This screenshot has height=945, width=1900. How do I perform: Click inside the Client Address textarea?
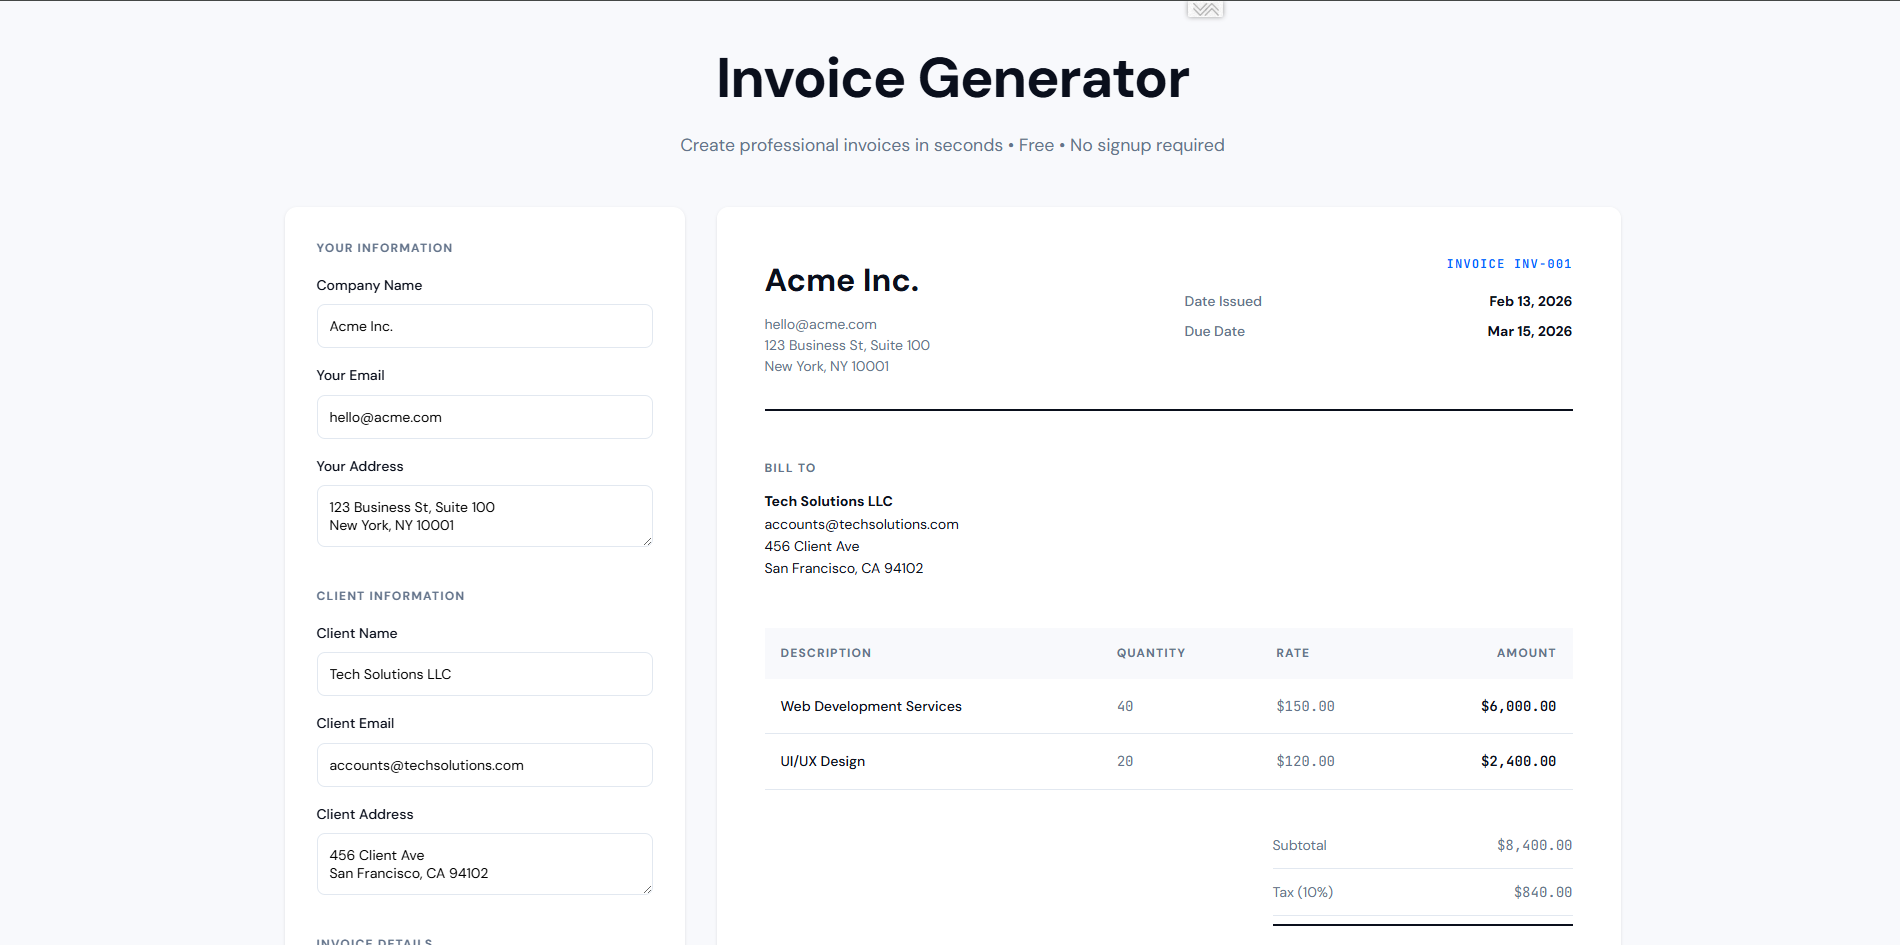pyautogui.click(x=484, y=863)
